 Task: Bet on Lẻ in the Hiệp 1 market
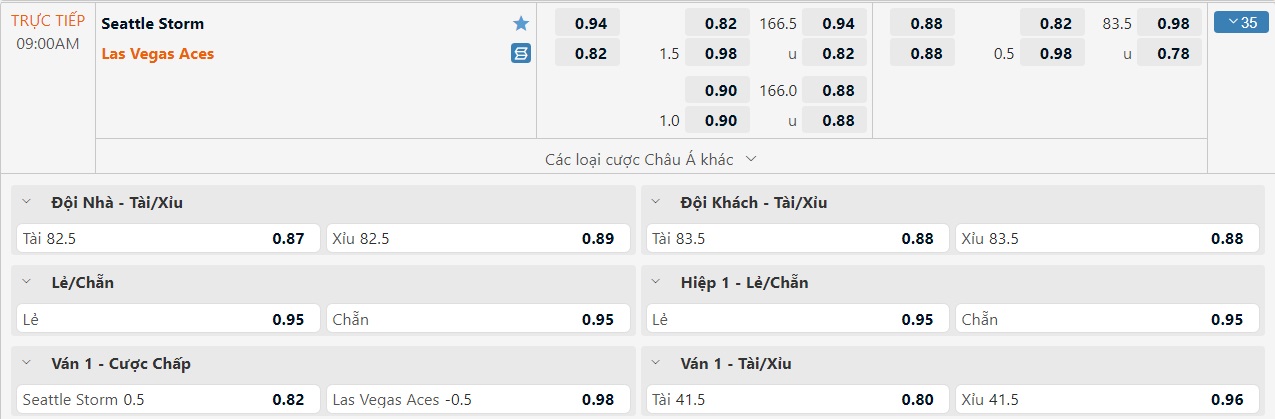click(x=796, y=320)
